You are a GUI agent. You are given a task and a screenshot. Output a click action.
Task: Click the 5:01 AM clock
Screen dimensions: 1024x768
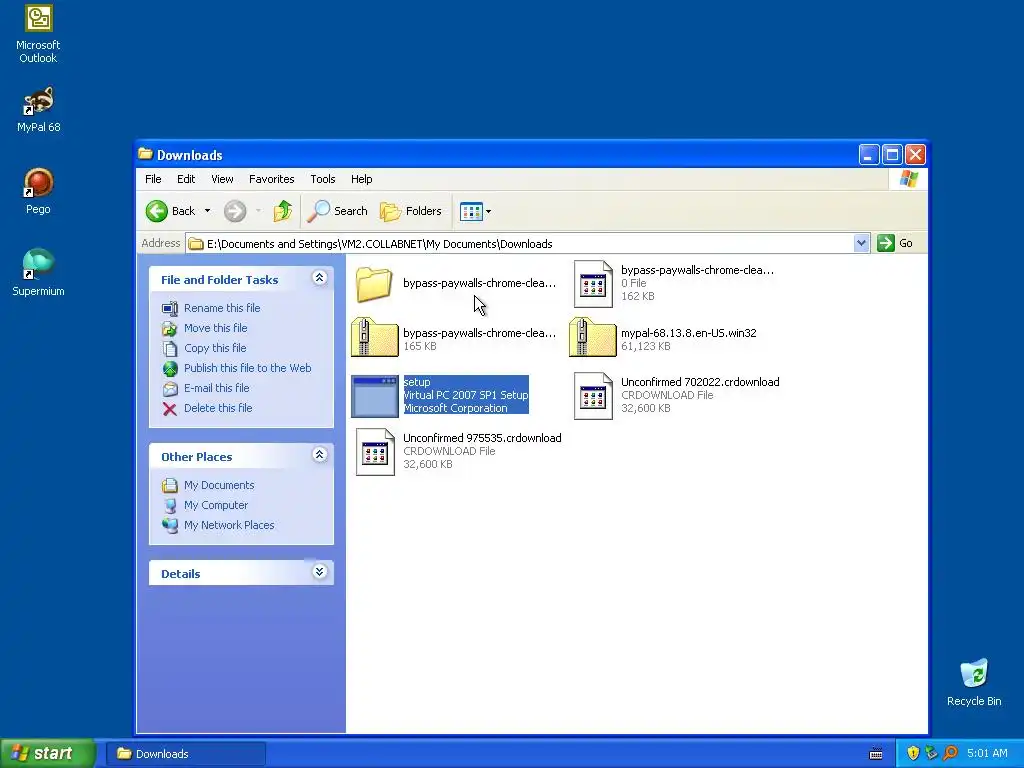(x=987, y=754)
